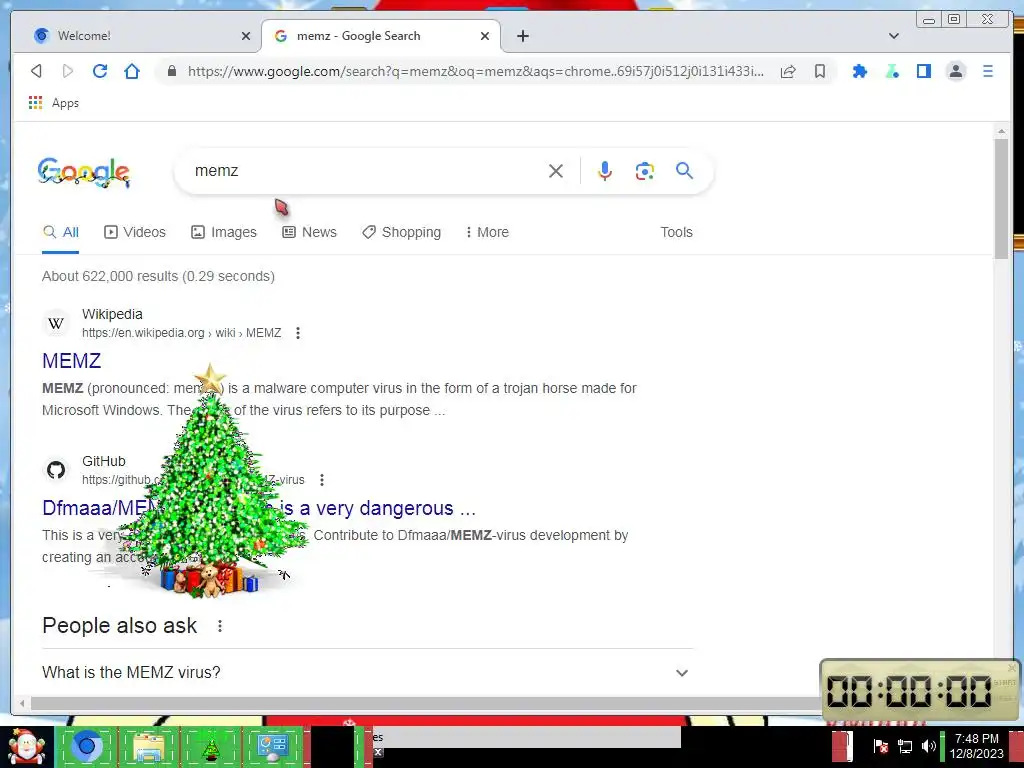Go back to the previous page

click(36, 71)
